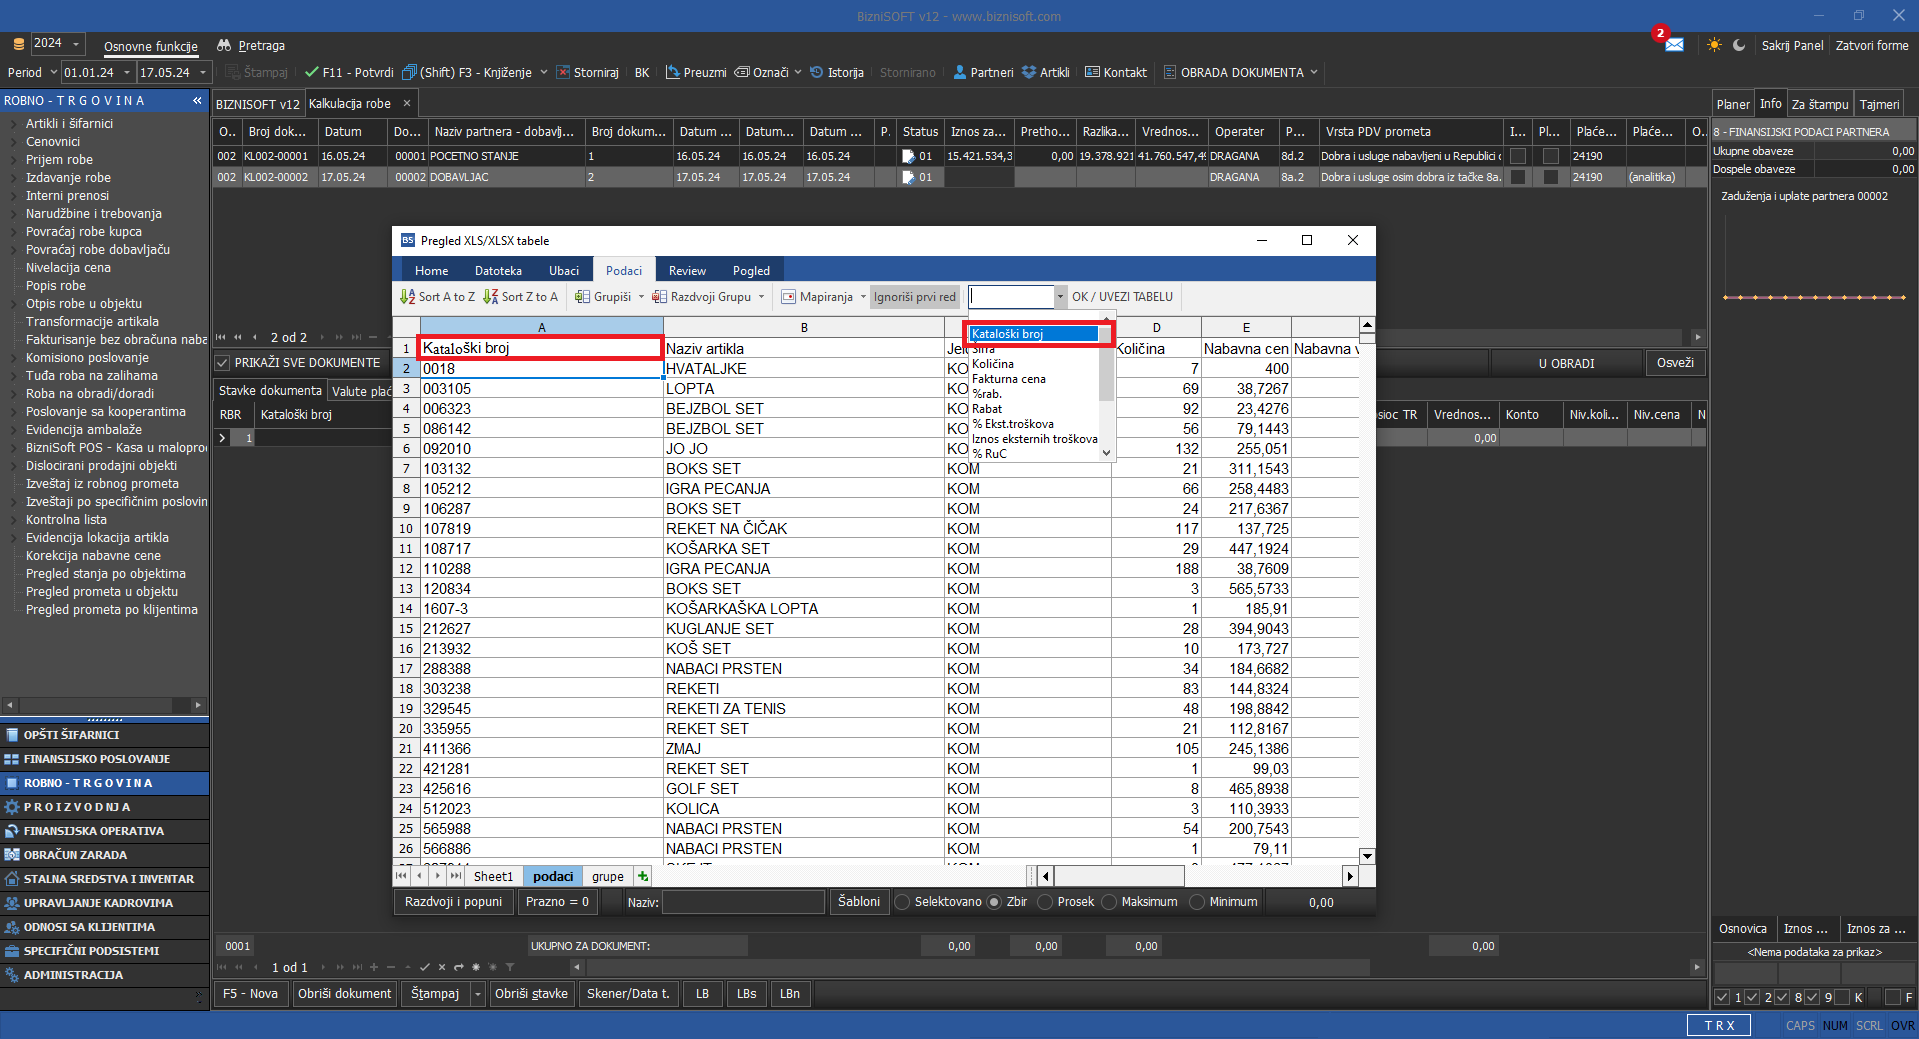Click the Sort Z to A icon
Image resolution: width=1919 pixels, height=1039 pixels.
(491, 297)
